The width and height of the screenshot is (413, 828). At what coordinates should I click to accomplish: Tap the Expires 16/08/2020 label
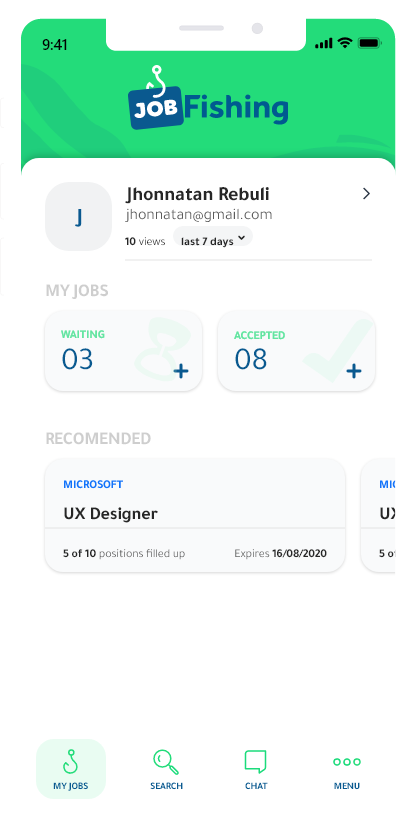280,553
